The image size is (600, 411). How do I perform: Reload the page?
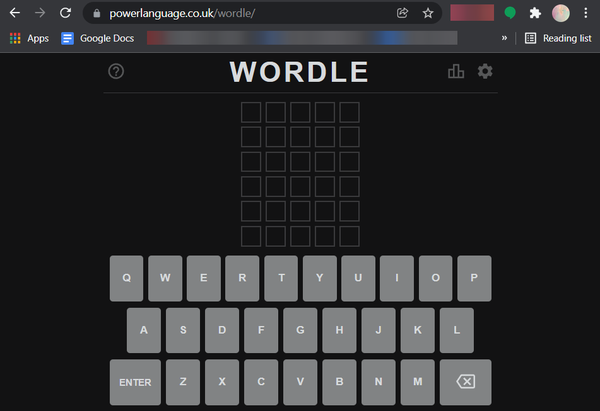pyautogui.click(x=65, y=13)
